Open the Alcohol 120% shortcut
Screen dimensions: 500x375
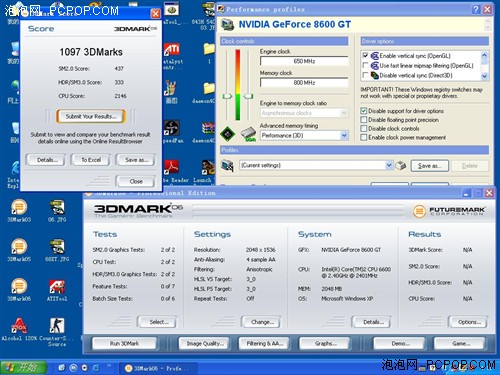click(x=19, y=330)
